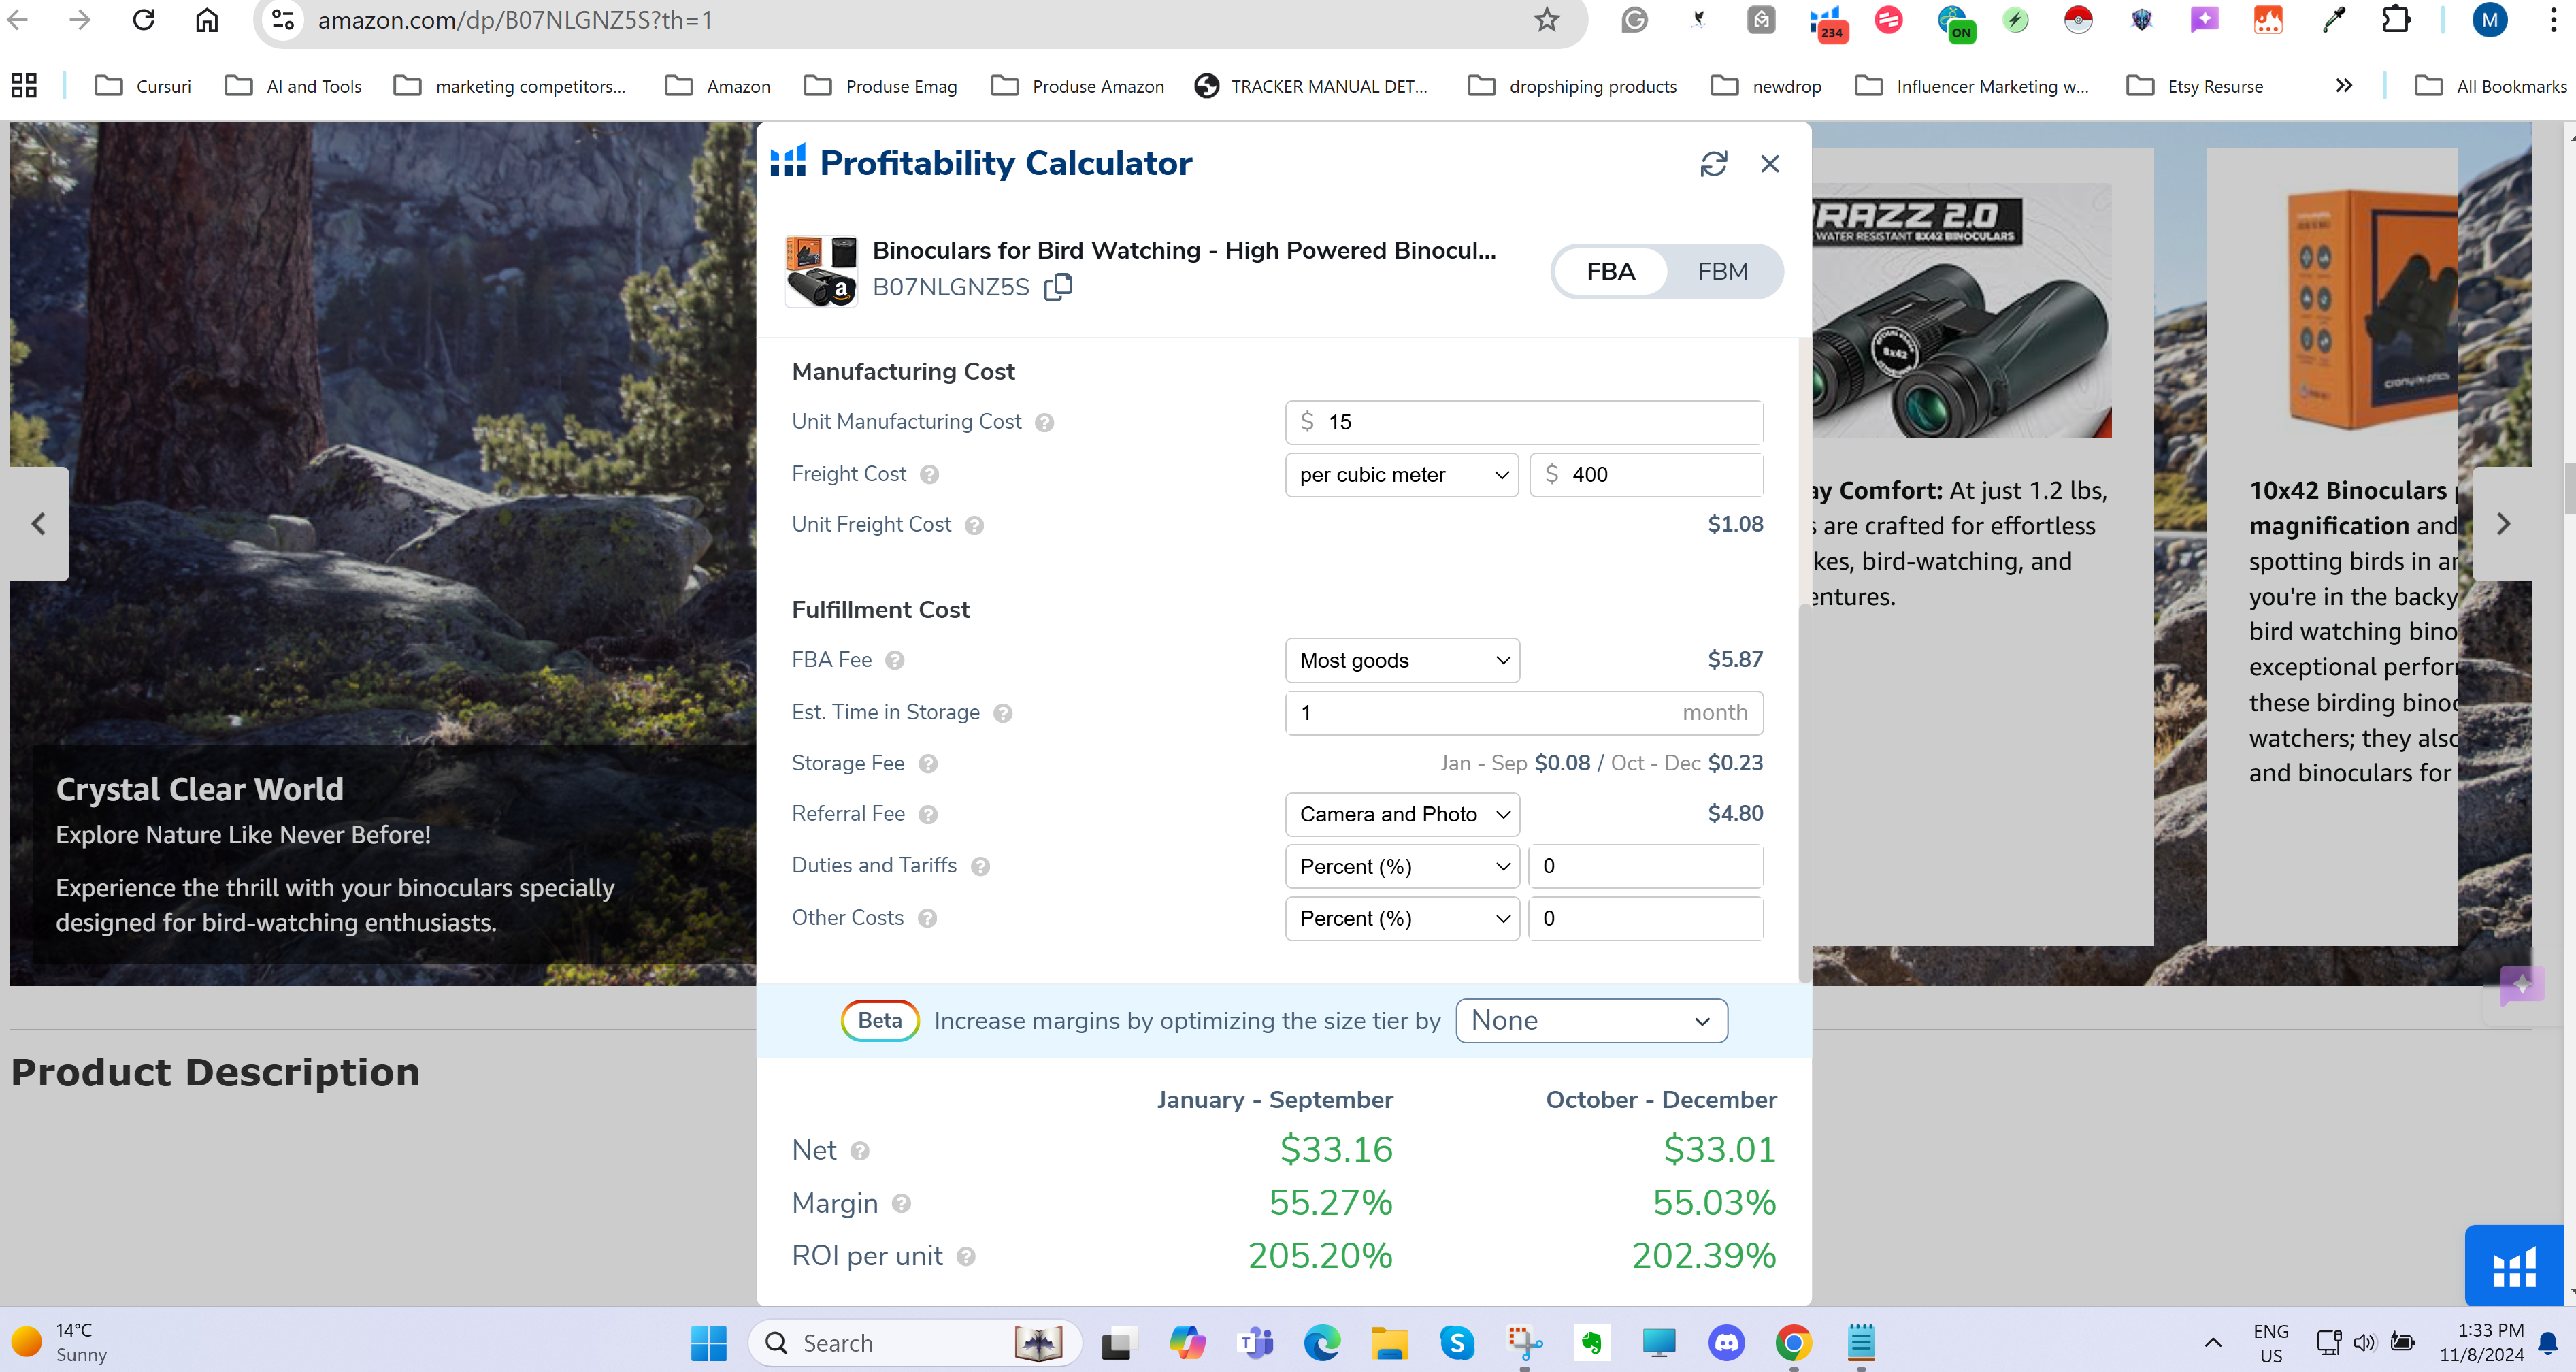Show hidden system tray icons
The height and width of the screenshot is (1372, 2576).
click(x=2213, y=1342)
